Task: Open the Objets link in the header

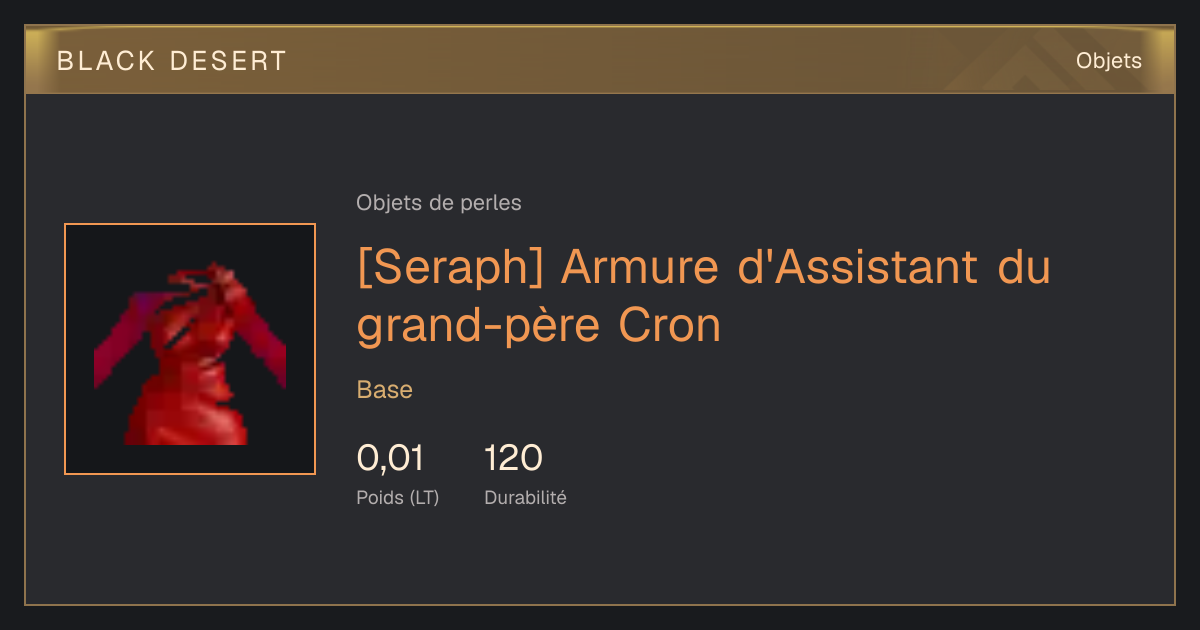Action: coord(1108,61)
